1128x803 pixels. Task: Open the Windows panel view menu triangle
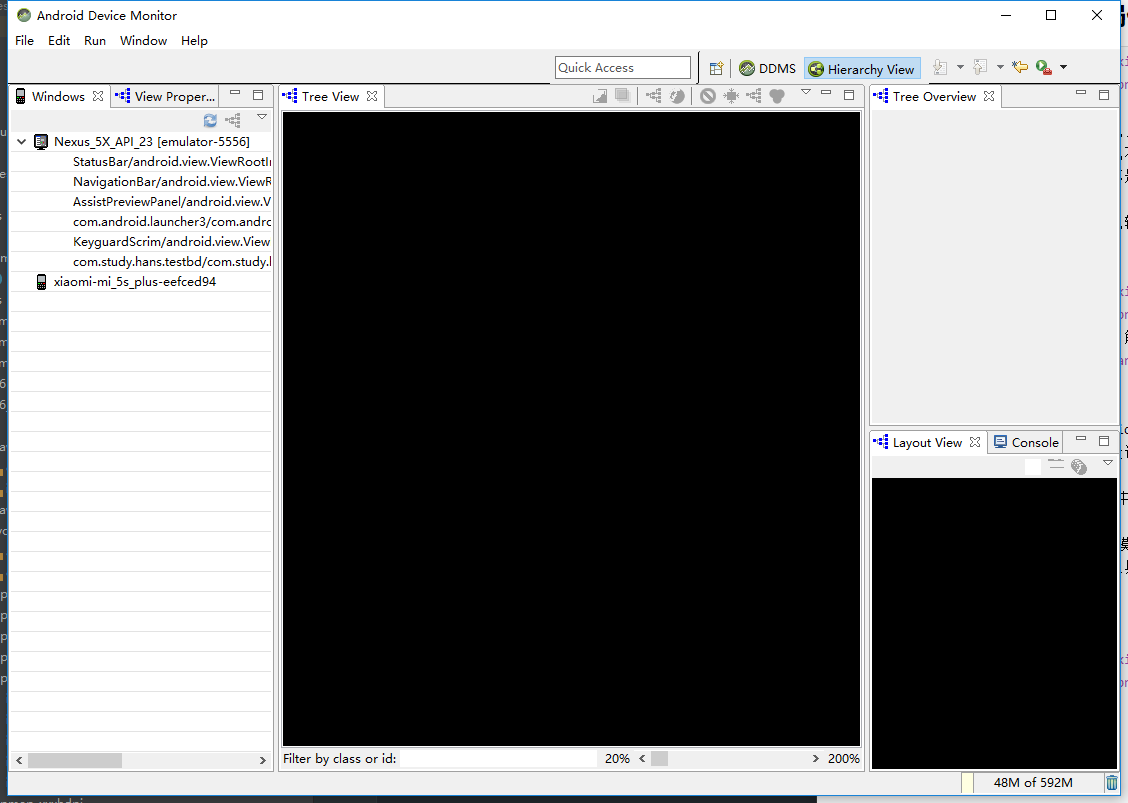tap(262, 117)
